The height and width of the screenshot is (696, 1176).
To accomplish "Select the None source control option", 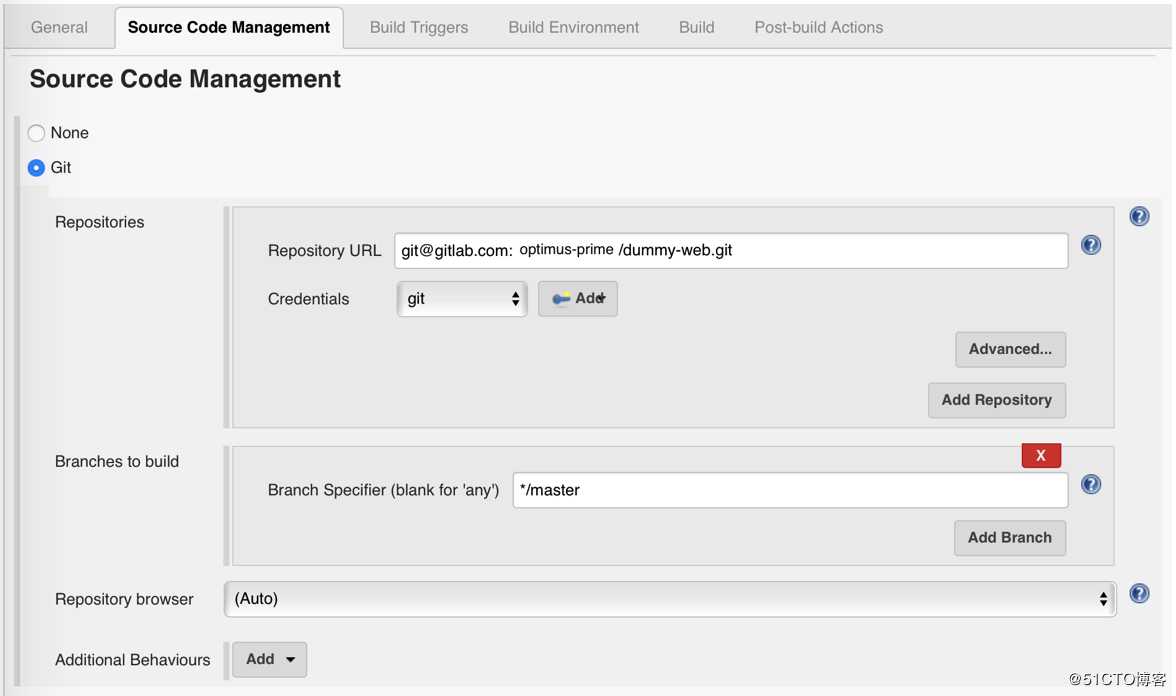I will pyautogui.click(x=35, y=132).
